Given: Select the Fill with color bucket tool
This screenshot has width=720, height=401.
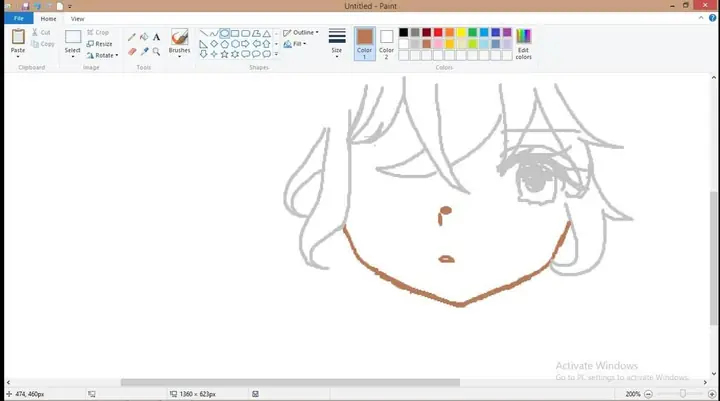Looking at the screenshot, I should (x=144, y=37).
